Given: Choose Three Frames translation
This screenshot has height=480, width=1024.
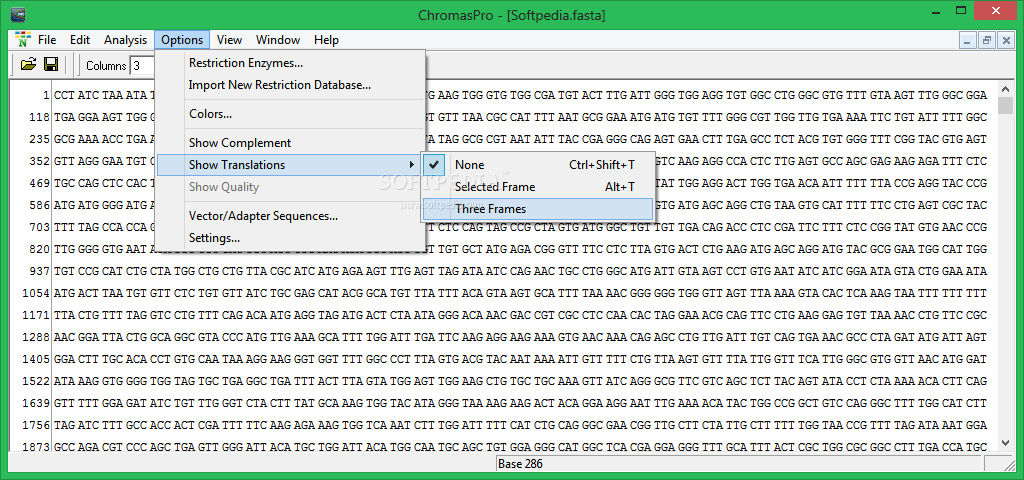Looking at the screenshot, I should (x=537, y=209).
